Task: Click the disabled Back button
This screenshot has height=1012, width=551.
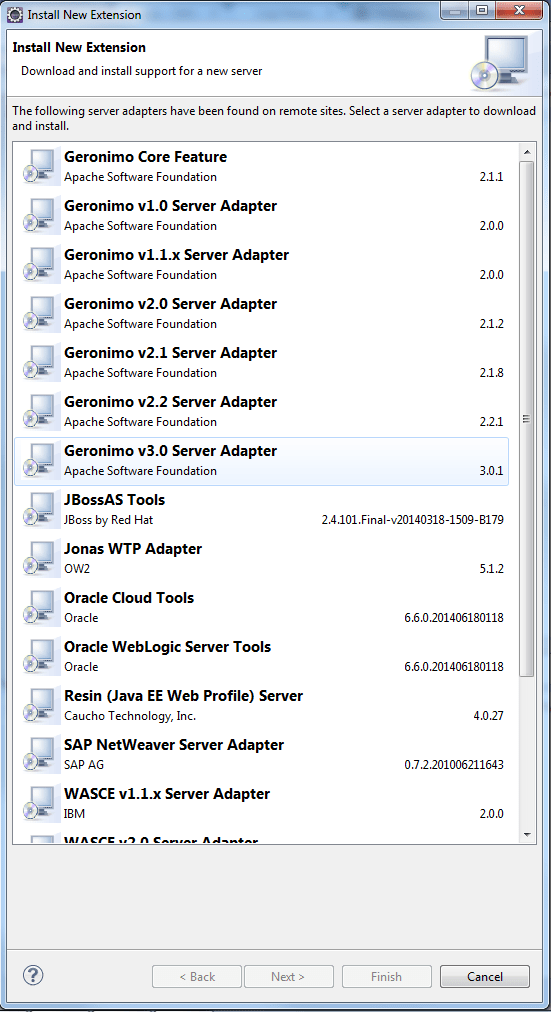Action: point(197,977)
